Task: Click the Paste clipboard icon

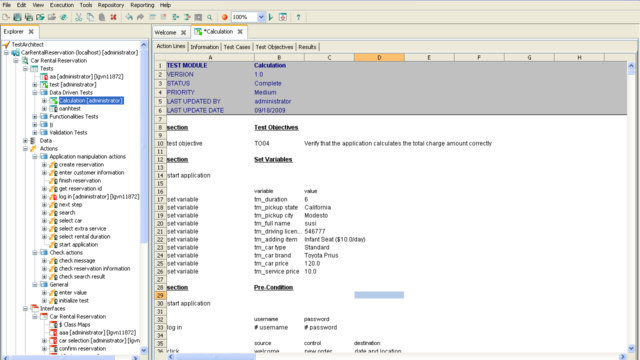Action: (102, 17)
